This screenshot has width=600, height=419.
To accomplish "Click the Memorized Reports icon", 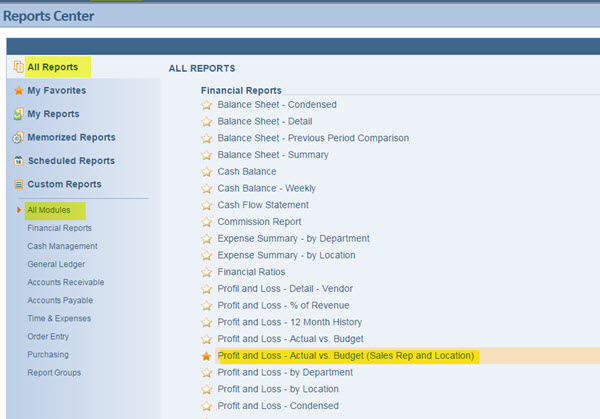I will [x=18, y=137].
